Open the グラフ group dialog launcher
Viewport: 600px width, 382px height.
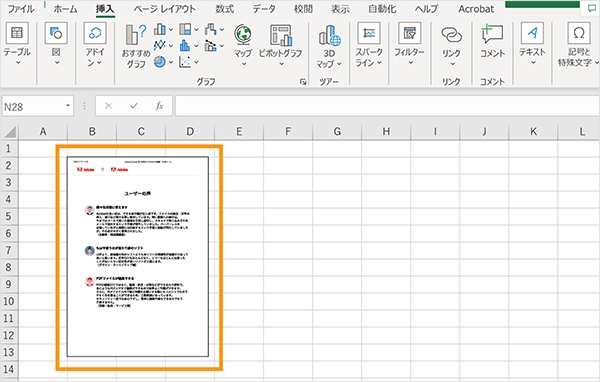(303, 82)
